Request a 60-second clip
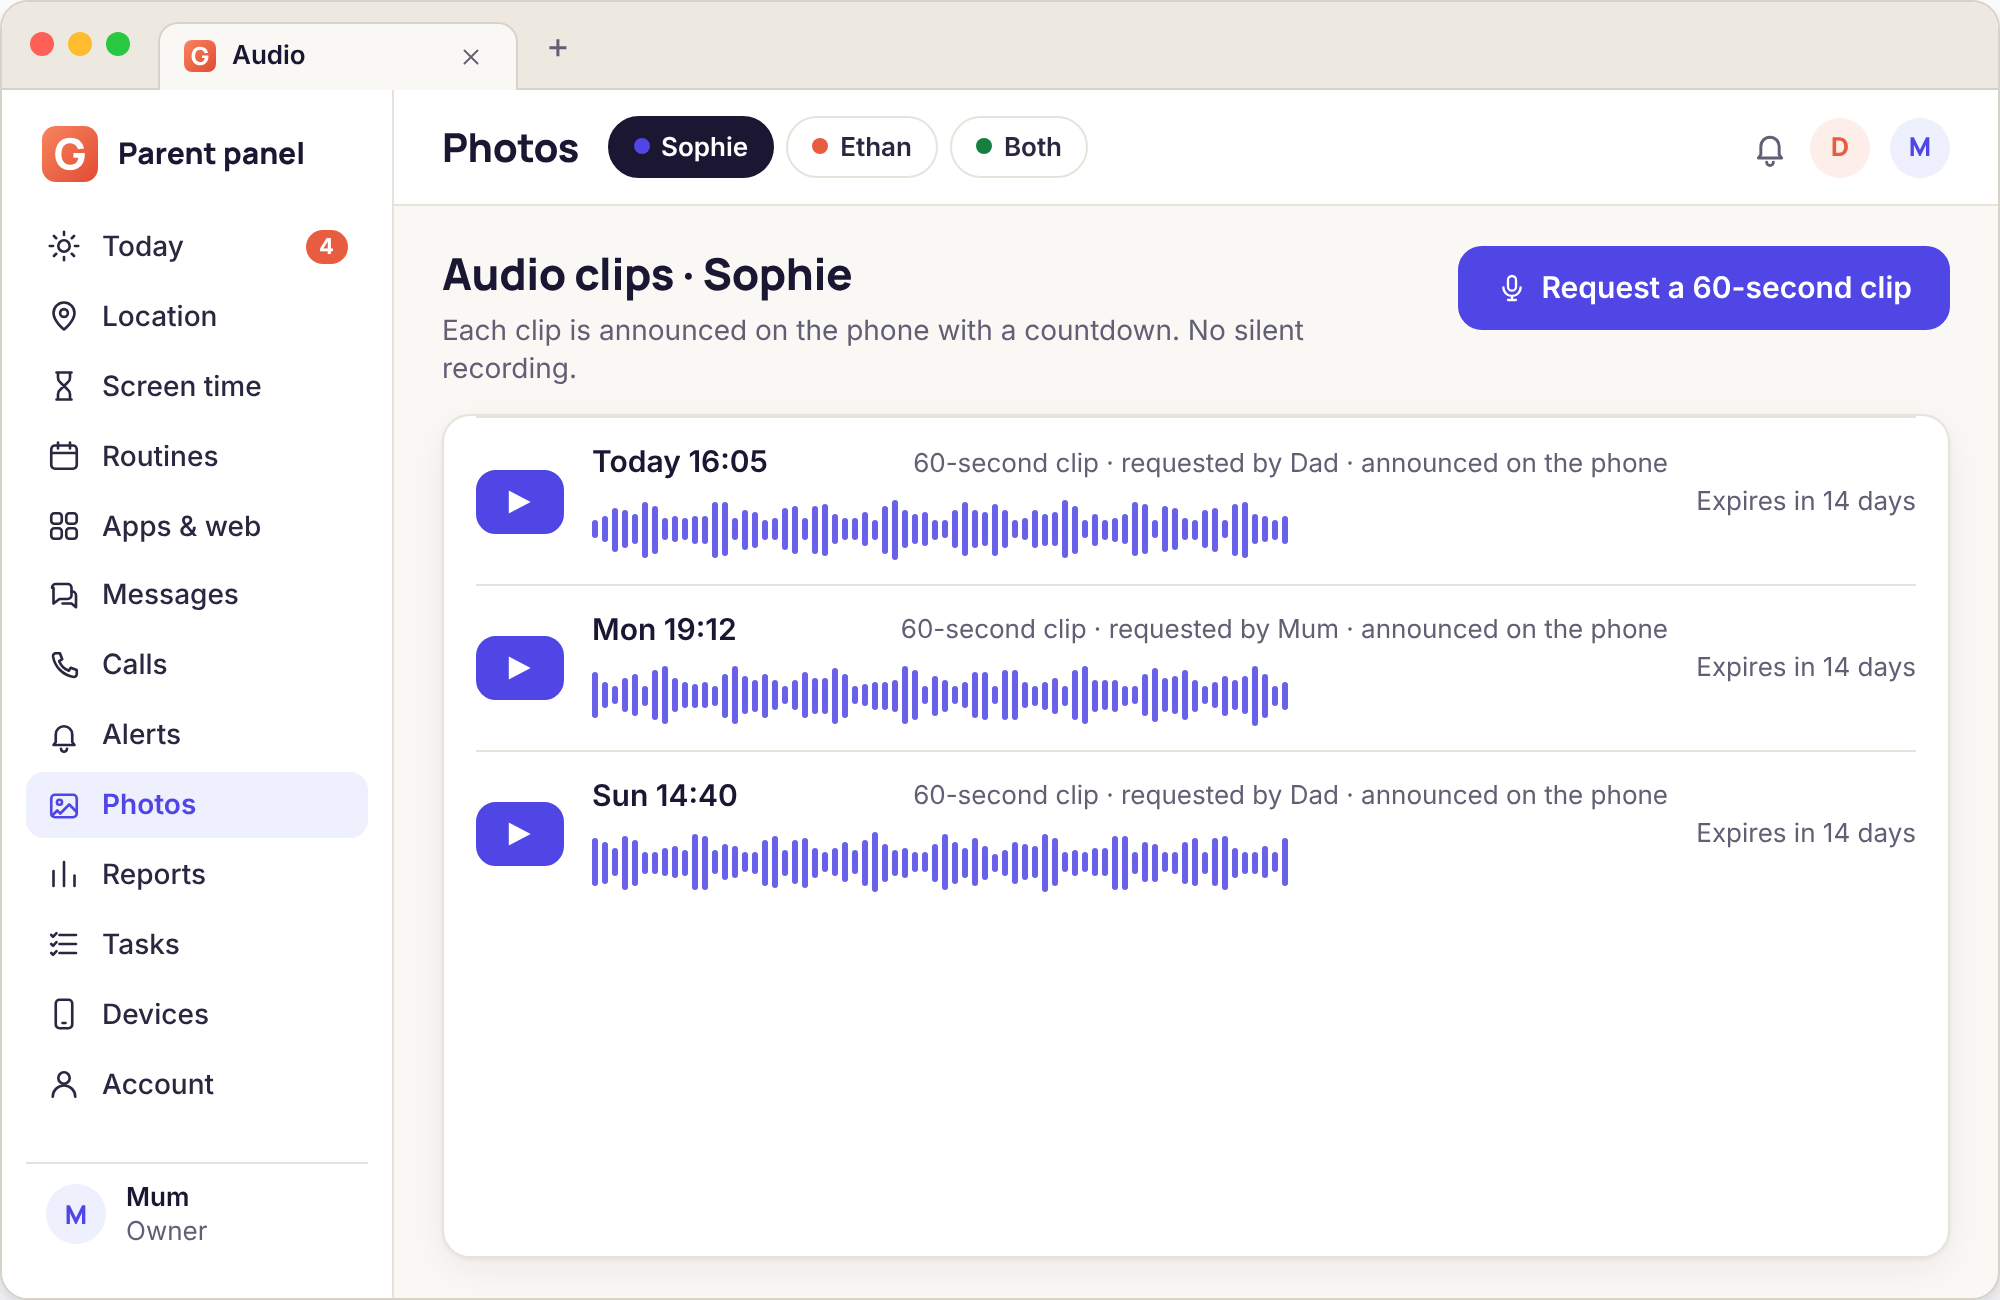Screen dimensions: 2000x1300 pyautogui.click(x=1704, y=288)
